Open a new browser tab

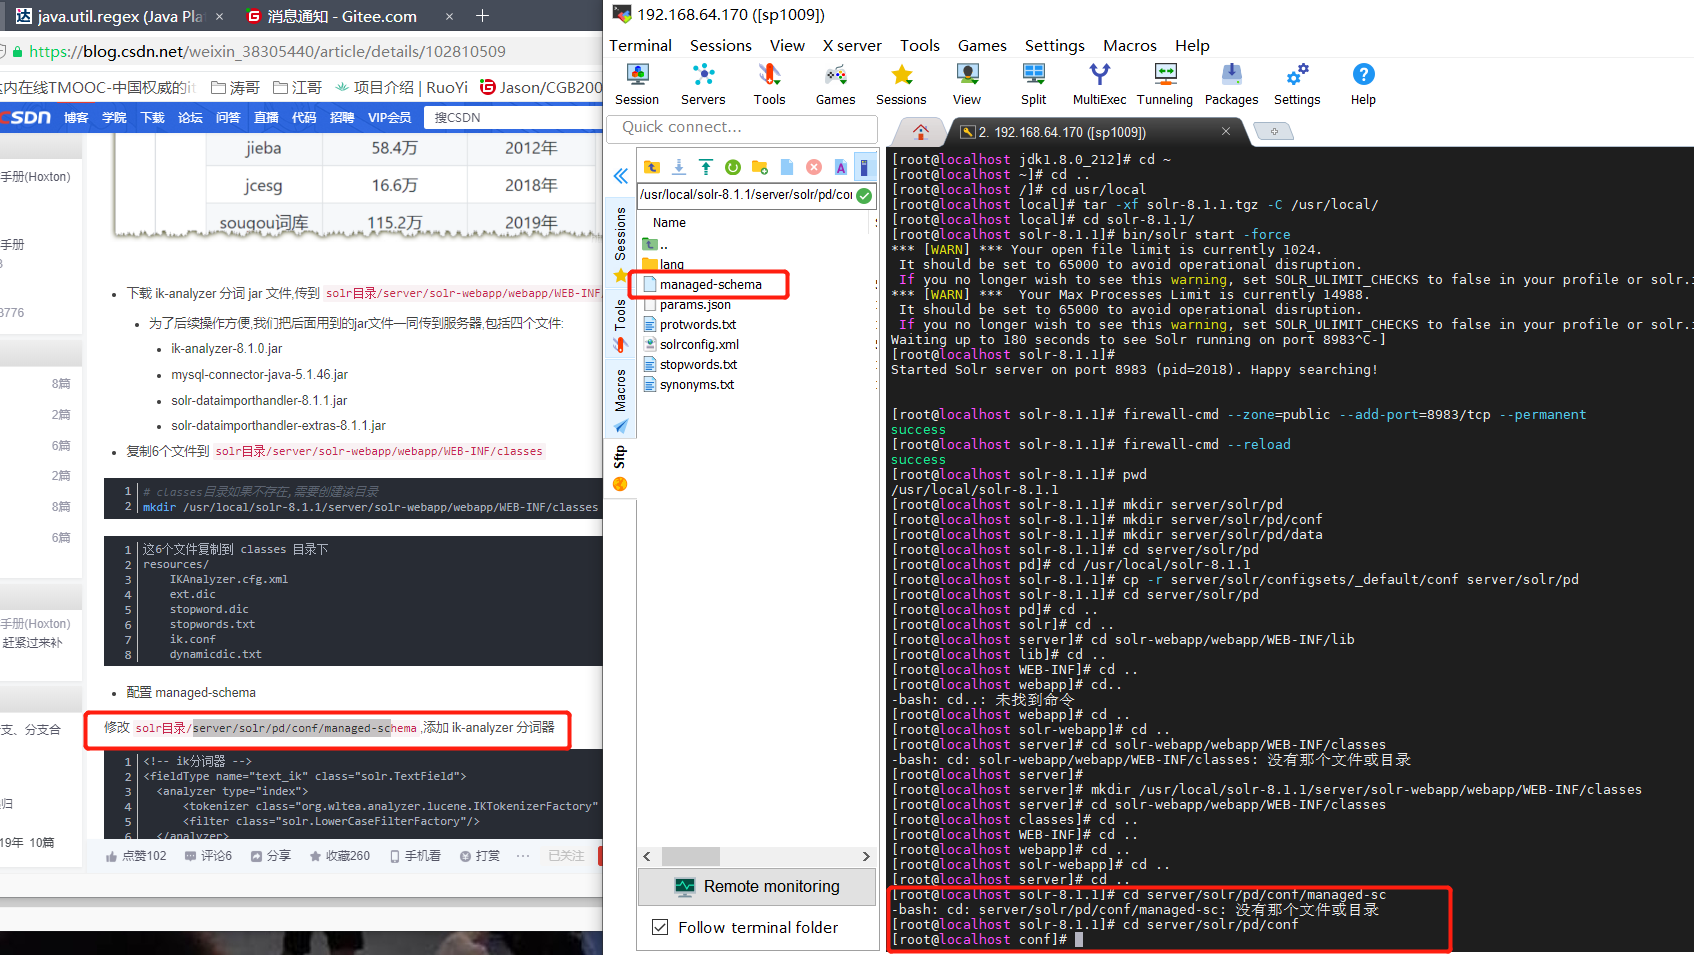[482, 15]
